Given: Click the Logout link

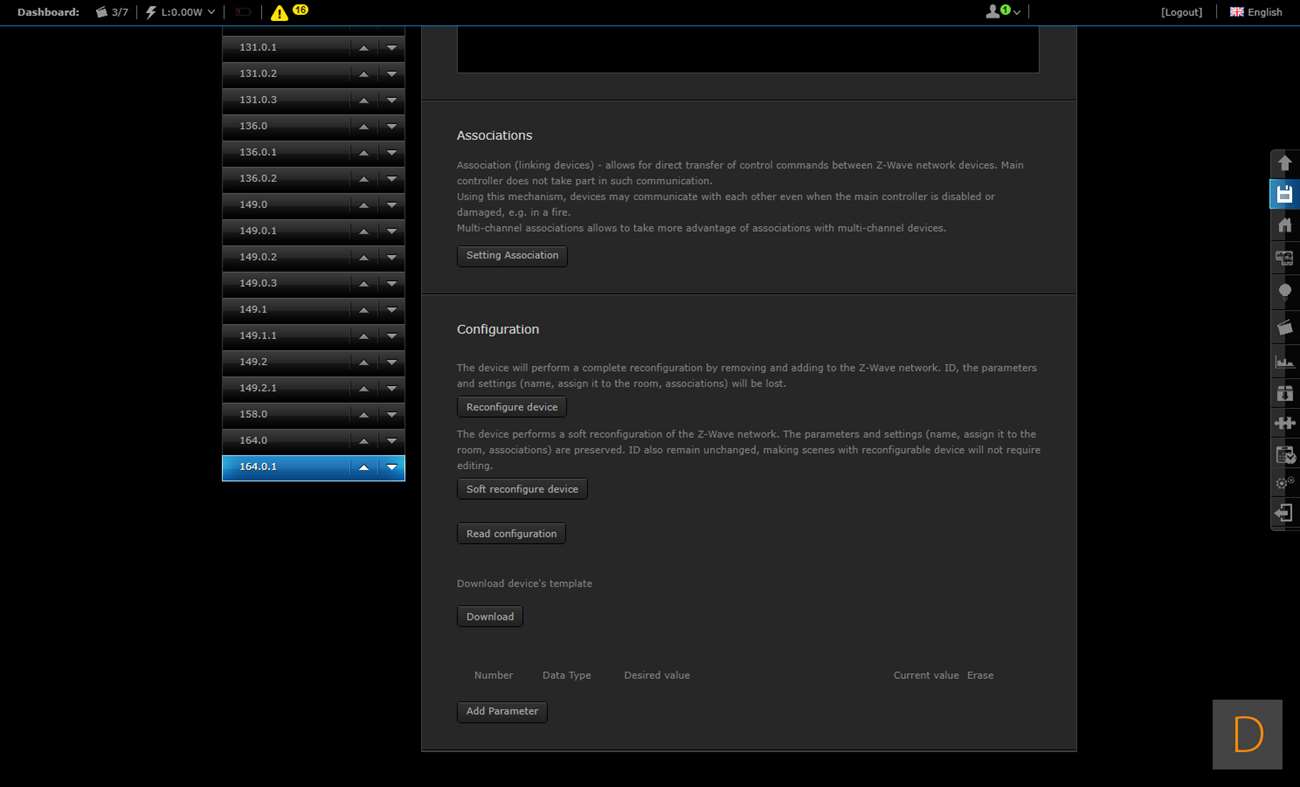Looking at the screenshot, I should tap(1181, 12).
